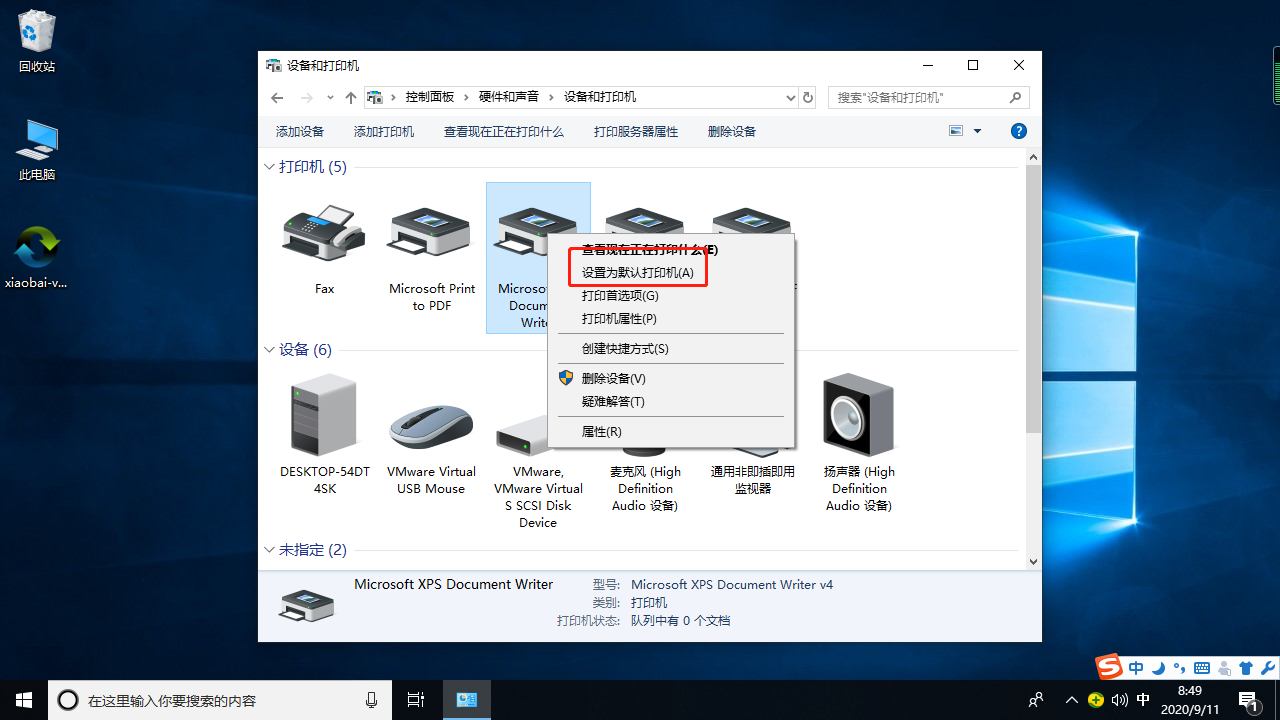Screen dimensions: 1280x720
Task: Choose 删除设备(V) from context menu
Action: pos(672,379)
